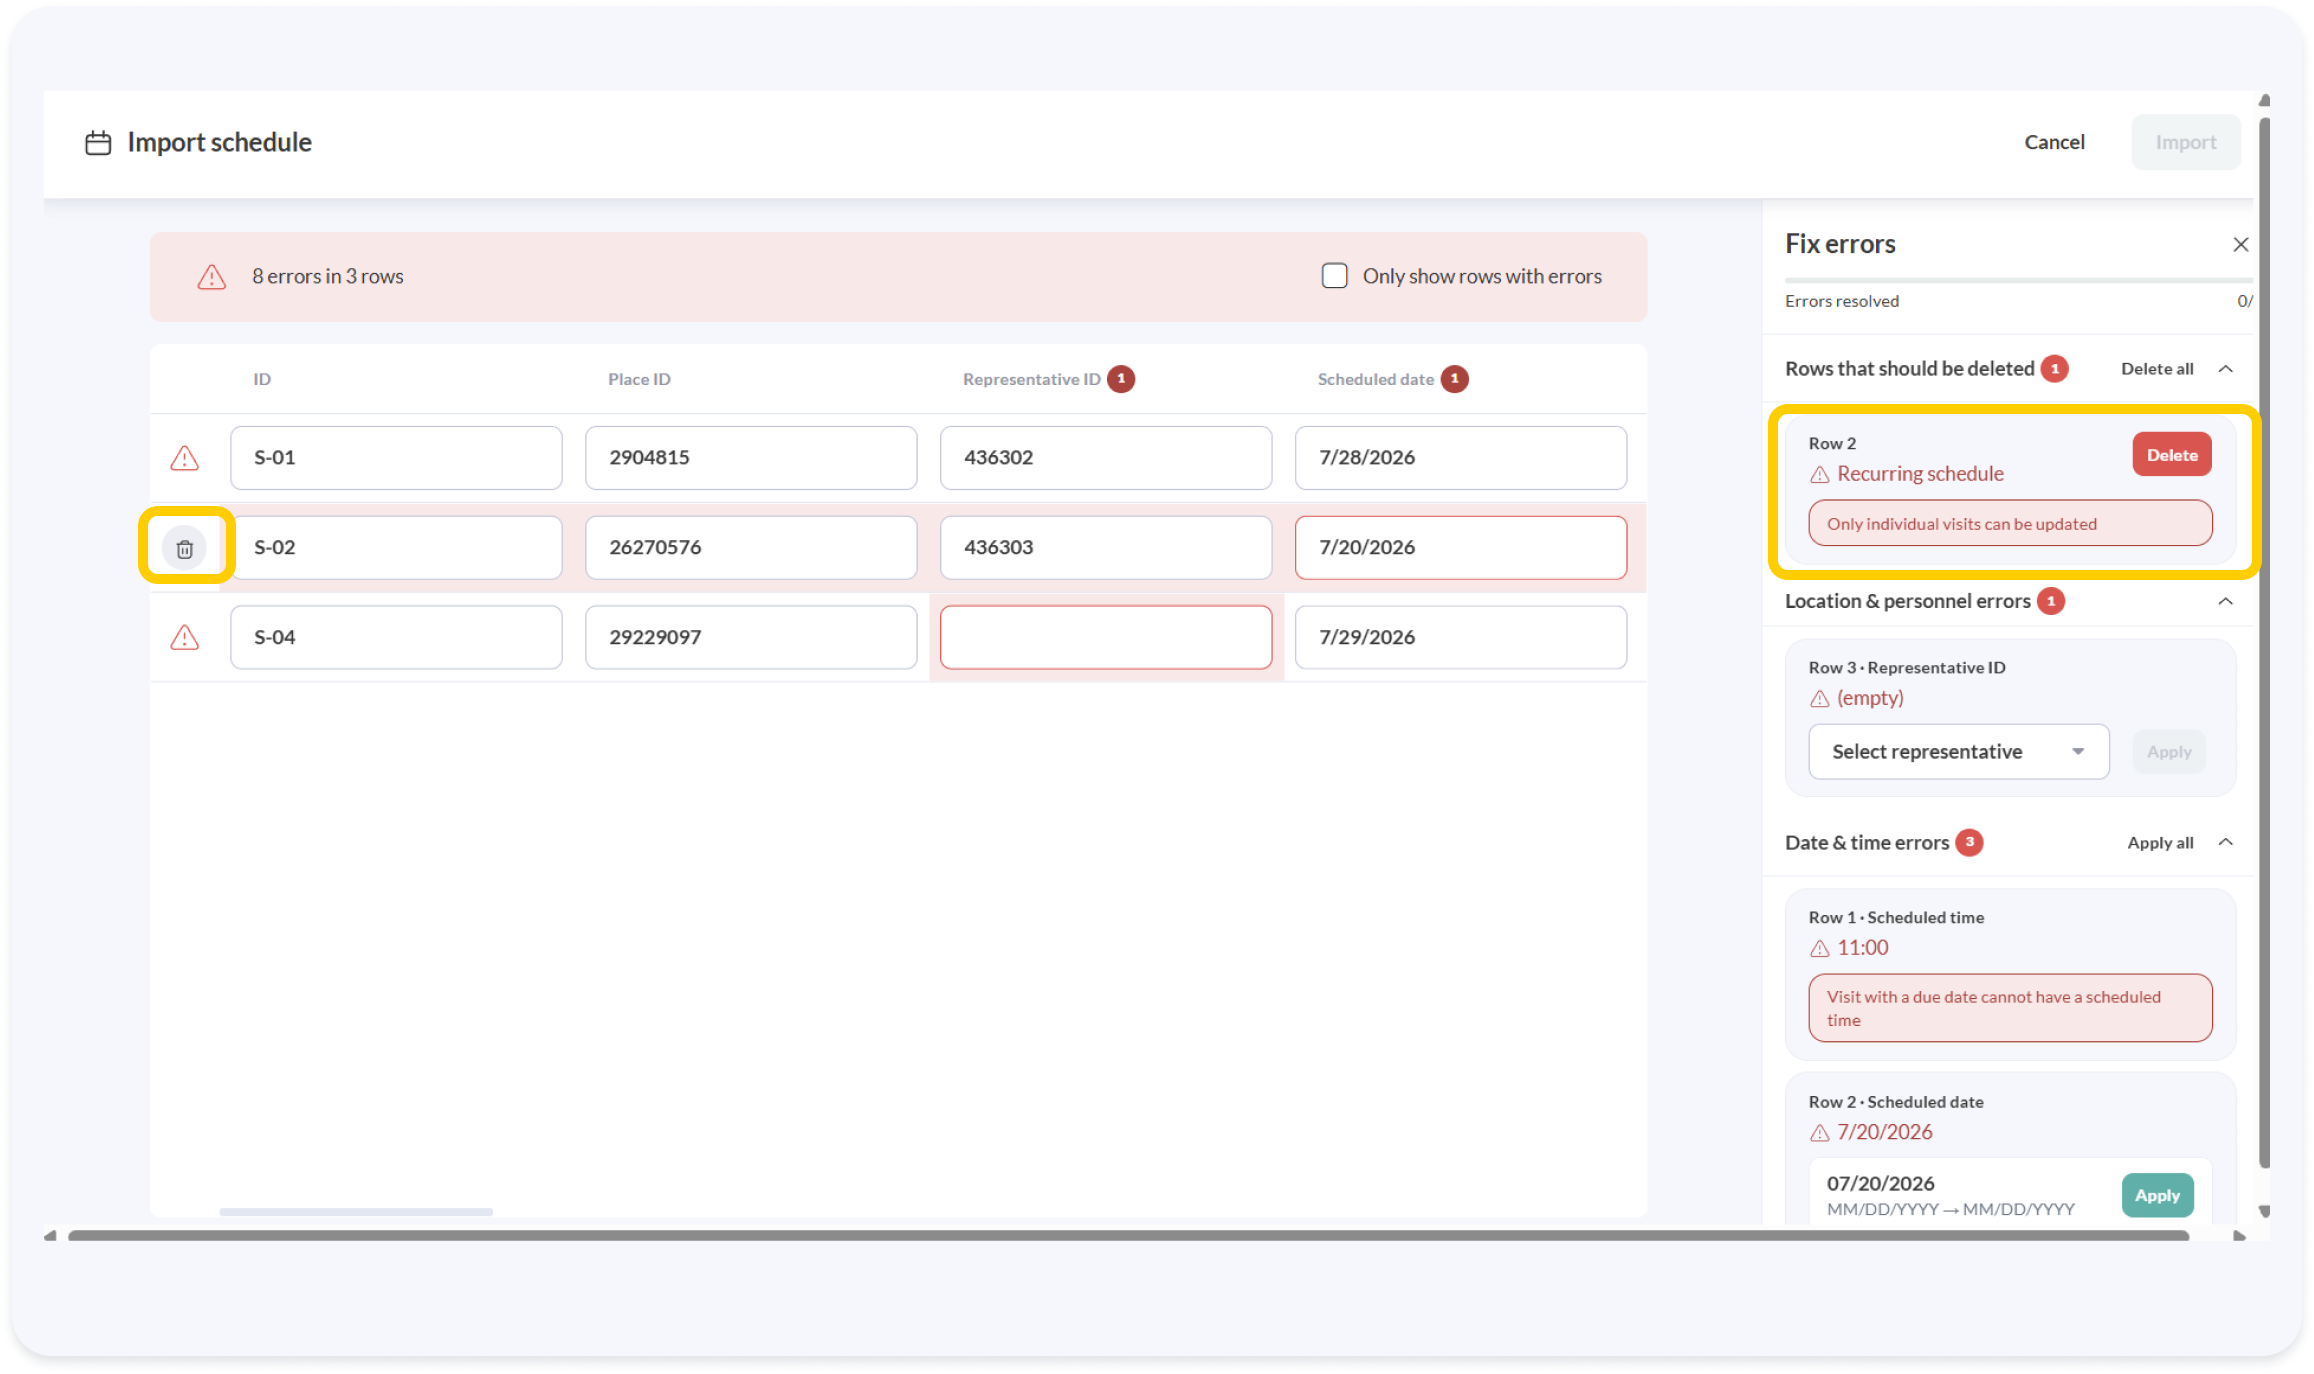Click the 26270576 Place ID field
This screenshot has width=2314, height=1374.
(x=751, y=548)
